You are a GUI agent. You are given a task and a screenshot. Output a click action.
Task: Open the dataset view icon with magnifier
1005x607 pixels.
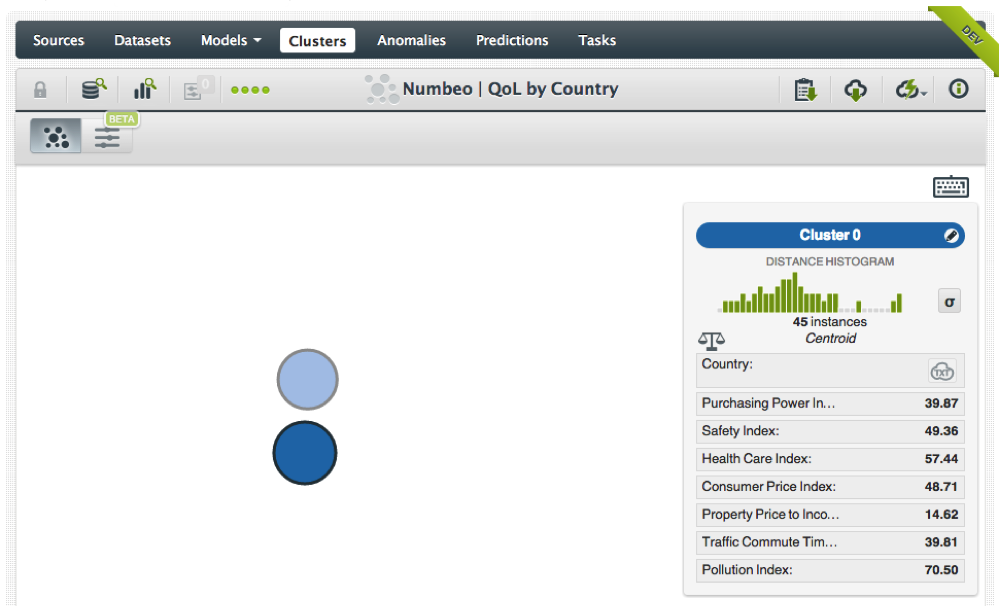pos(94,89)
